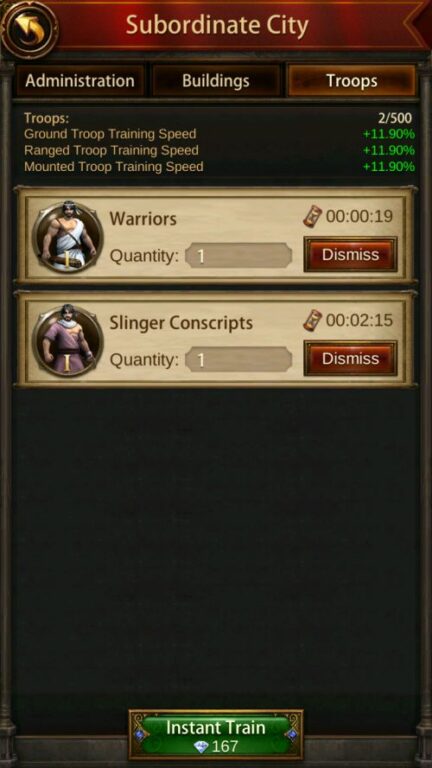Tap the Instant Train button
This screenshot has width=432, height=768.
tap(216, 735)
